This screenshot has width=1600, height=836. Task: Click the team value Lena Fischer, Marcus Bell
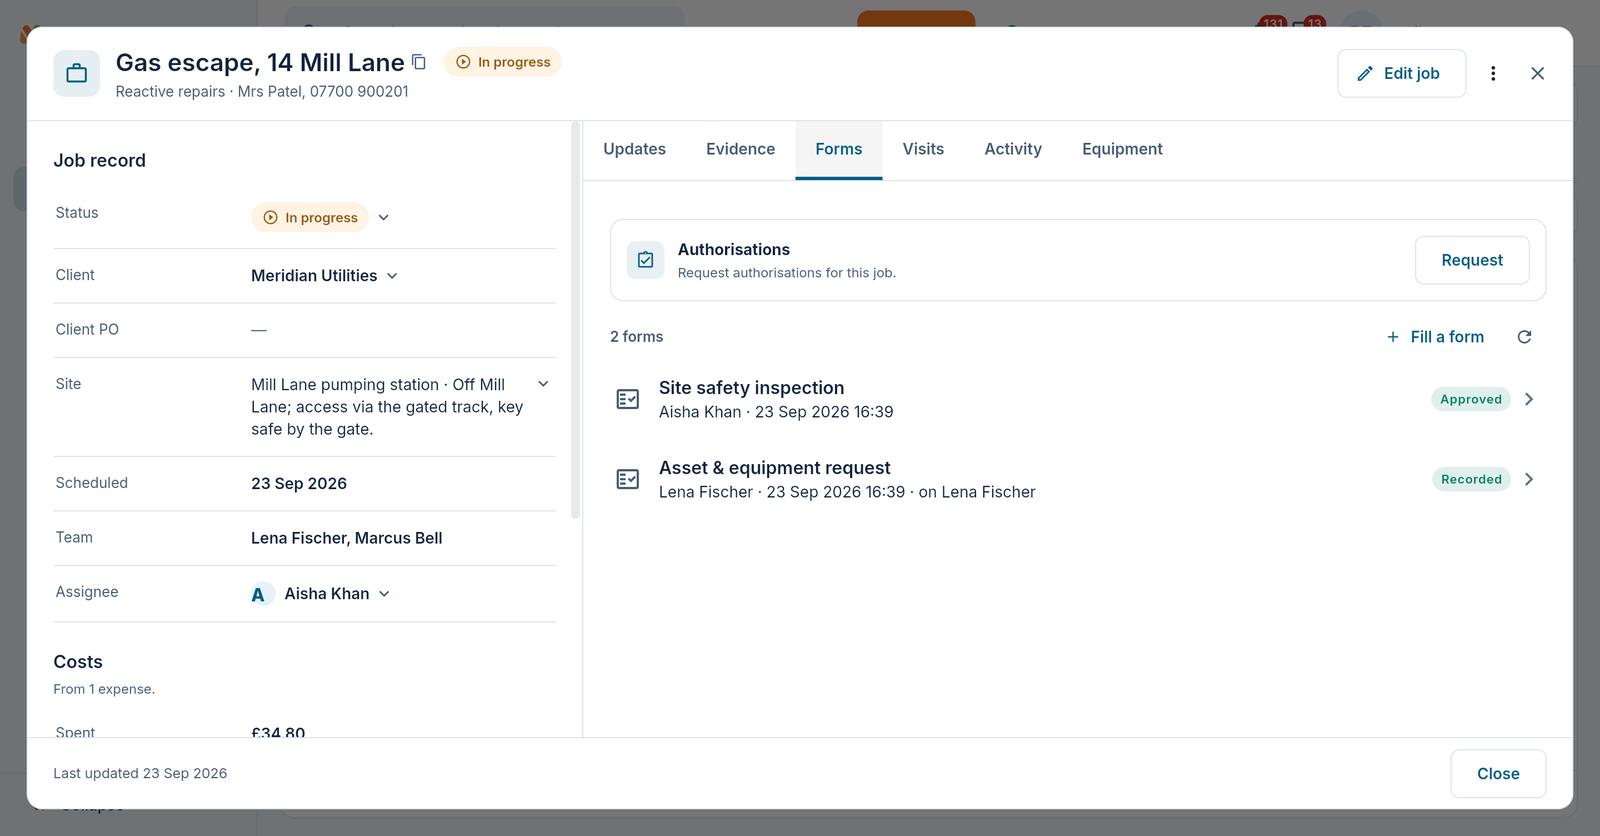coord(347,538)
